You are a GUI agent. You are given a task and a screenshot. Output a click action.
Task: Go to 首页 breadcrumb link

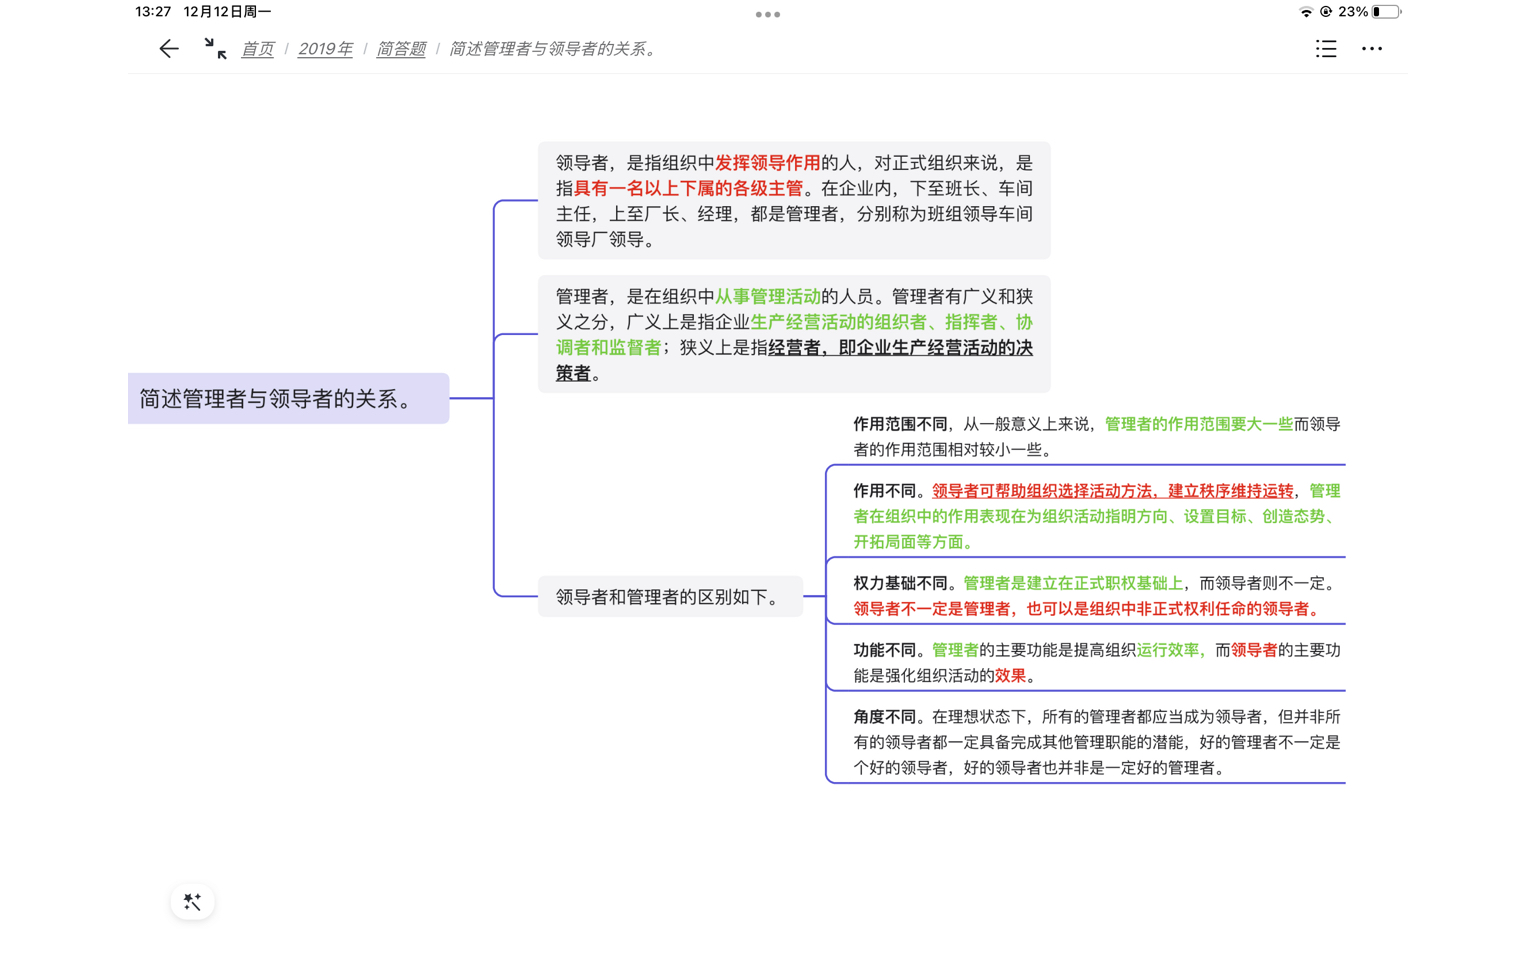click(x=257, y=49)
